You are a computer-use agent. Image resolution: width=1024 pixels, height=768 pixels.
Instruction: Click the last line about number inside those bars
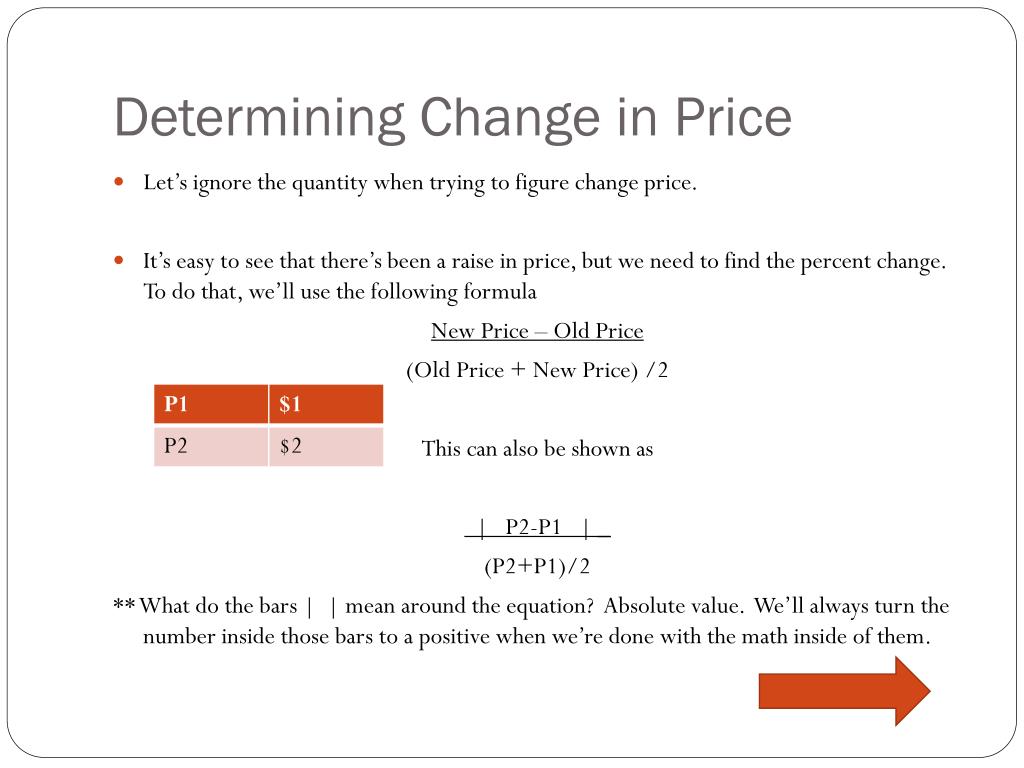point(537,637)
